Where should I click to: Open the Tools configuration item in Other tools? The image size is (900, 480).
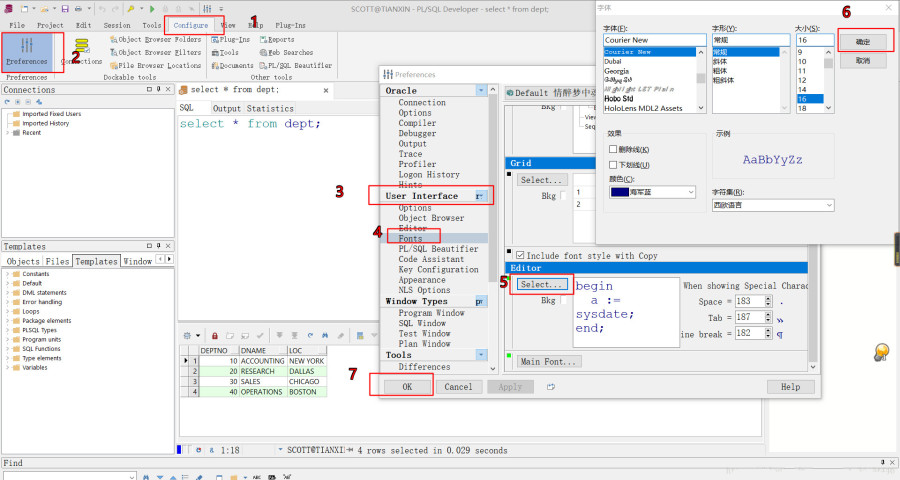225,52
